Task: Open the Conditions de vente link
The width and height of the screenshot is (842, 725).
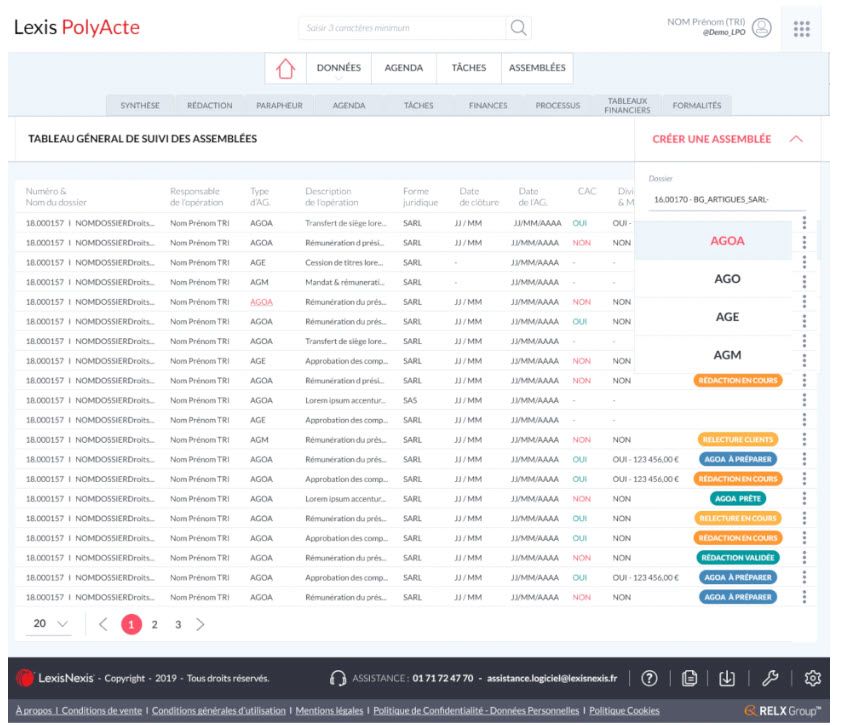Action: tap(102, 710)
